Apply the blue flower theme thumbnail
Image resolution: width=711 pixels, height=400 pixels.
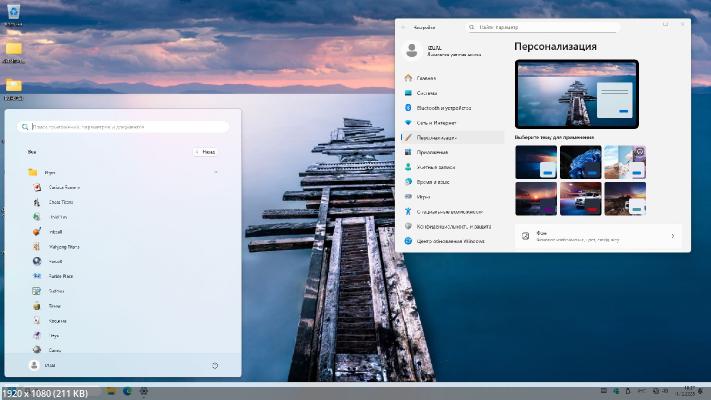tap(580, 162)
